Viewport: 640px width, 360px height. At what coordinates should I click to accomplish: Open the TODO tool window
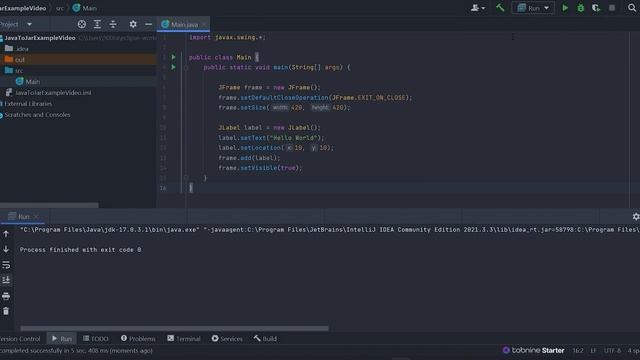click(96, 339)
